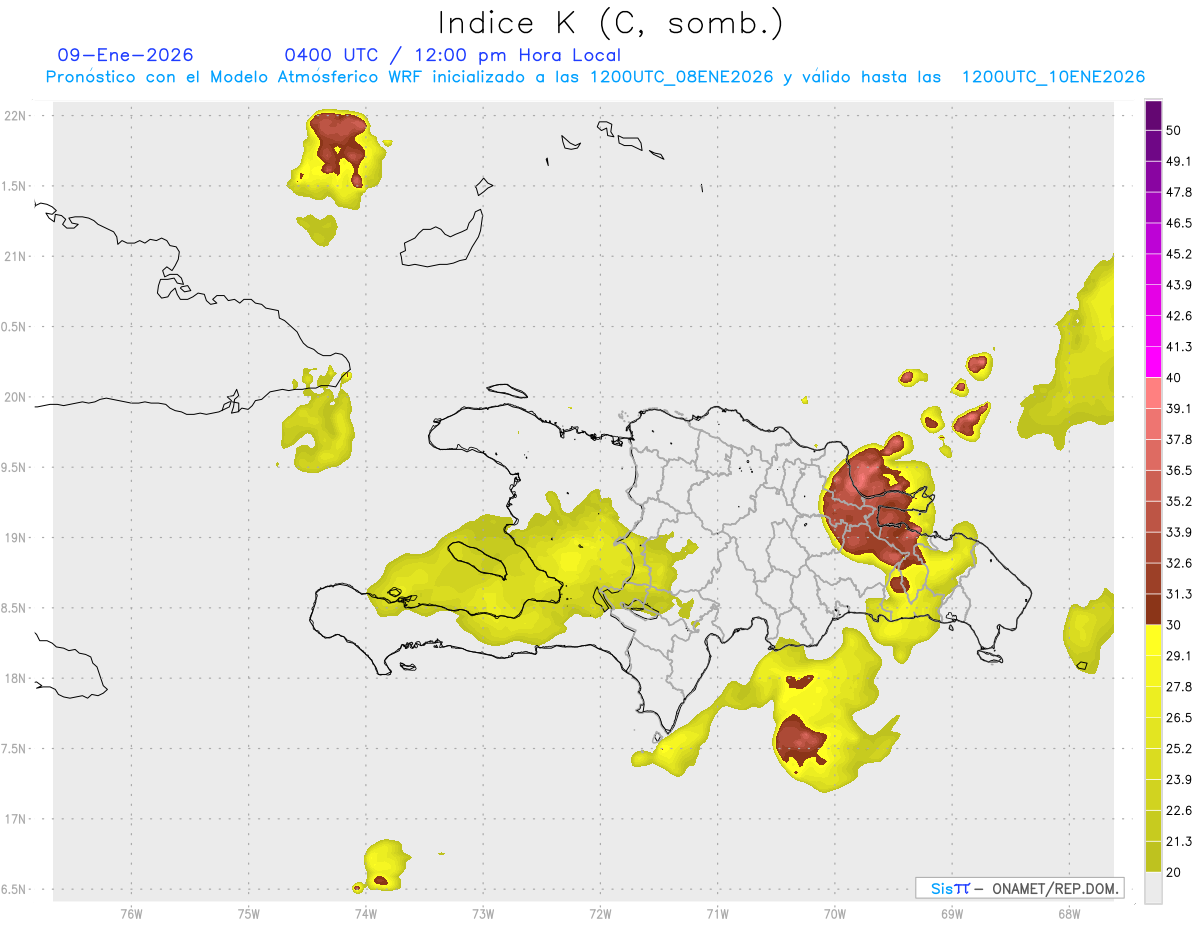
Task: Click the '69W' longitude label
Action: (952, 913)
